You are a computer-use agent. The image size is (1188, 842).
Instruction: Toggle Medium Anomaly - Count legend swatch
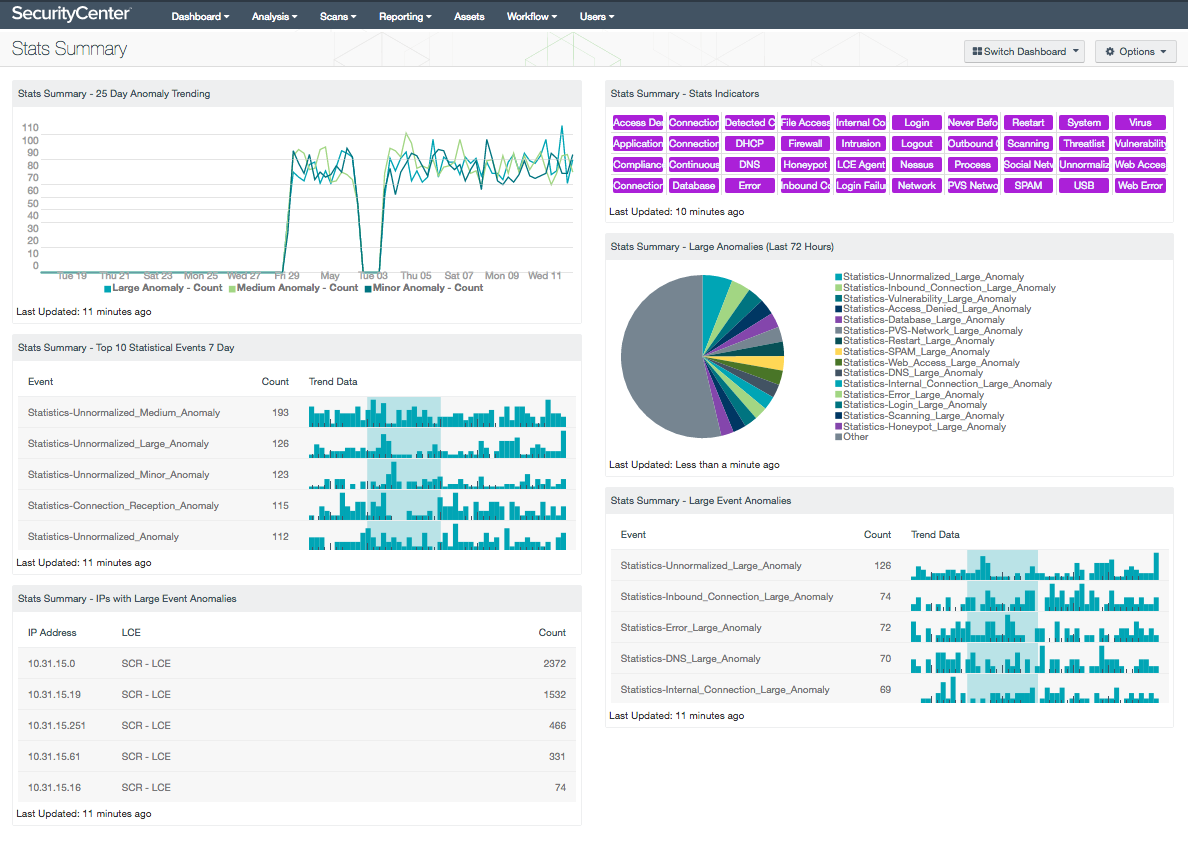tap(232, 289)
